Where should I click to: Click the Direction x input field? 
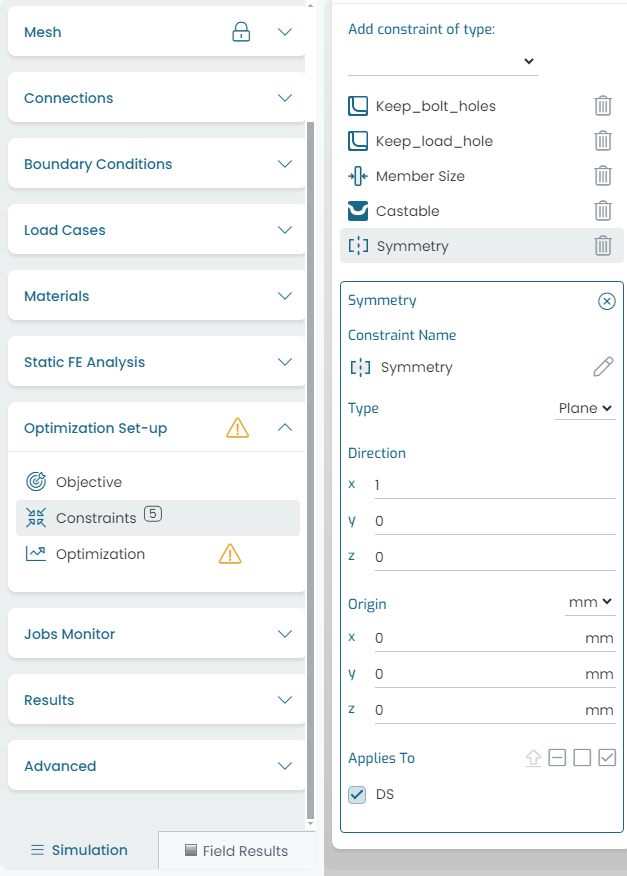pyautogui.click(x=495, y=485)
